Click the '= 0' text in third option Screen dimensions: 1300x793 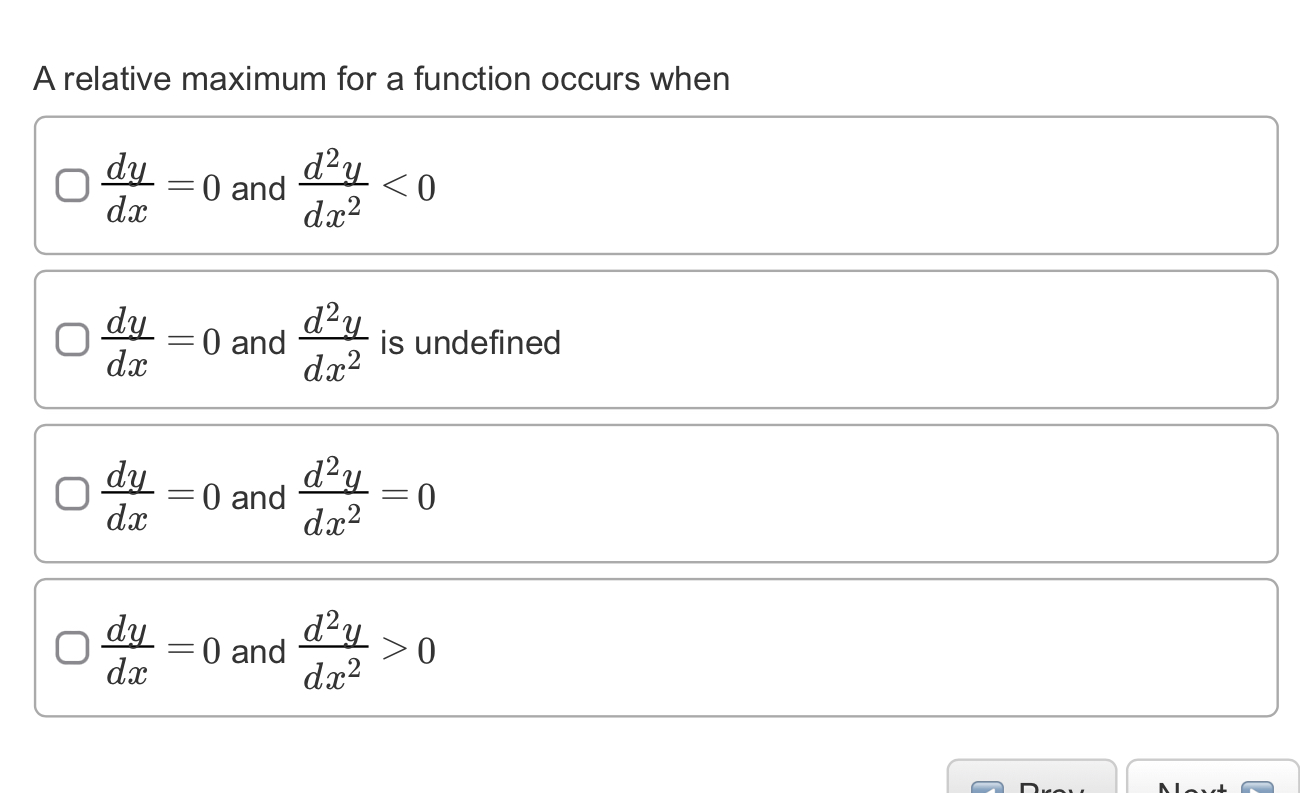tap(410, 496)
